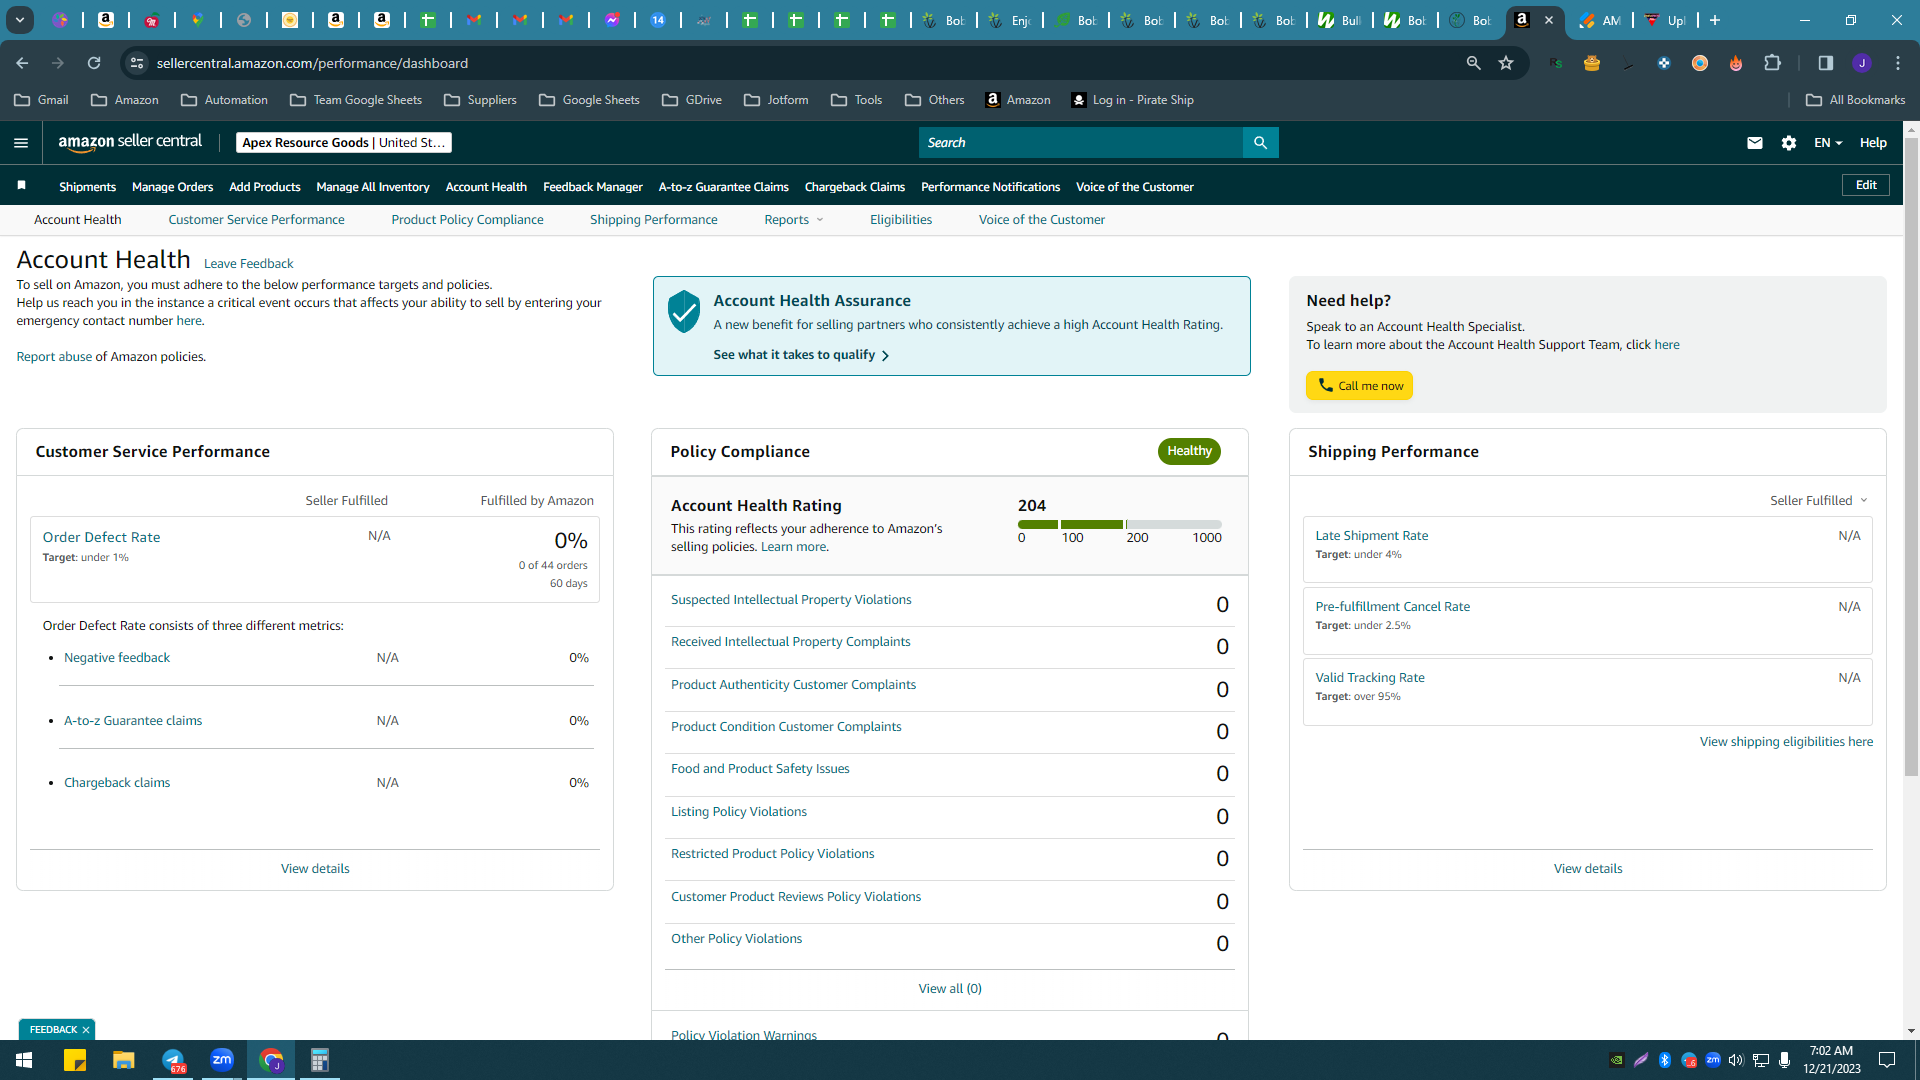The width and height of the screenshot is (1920, 1080).
Task: Click the Amazon Seller Central logo
Action: [x=130, y=142]
